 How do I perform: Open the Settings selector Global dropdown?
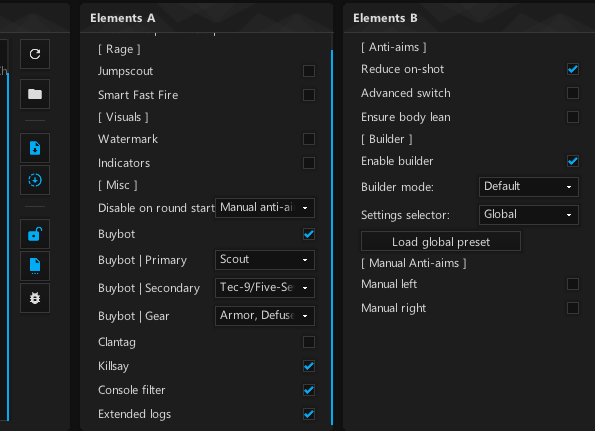tap(529, 215)
